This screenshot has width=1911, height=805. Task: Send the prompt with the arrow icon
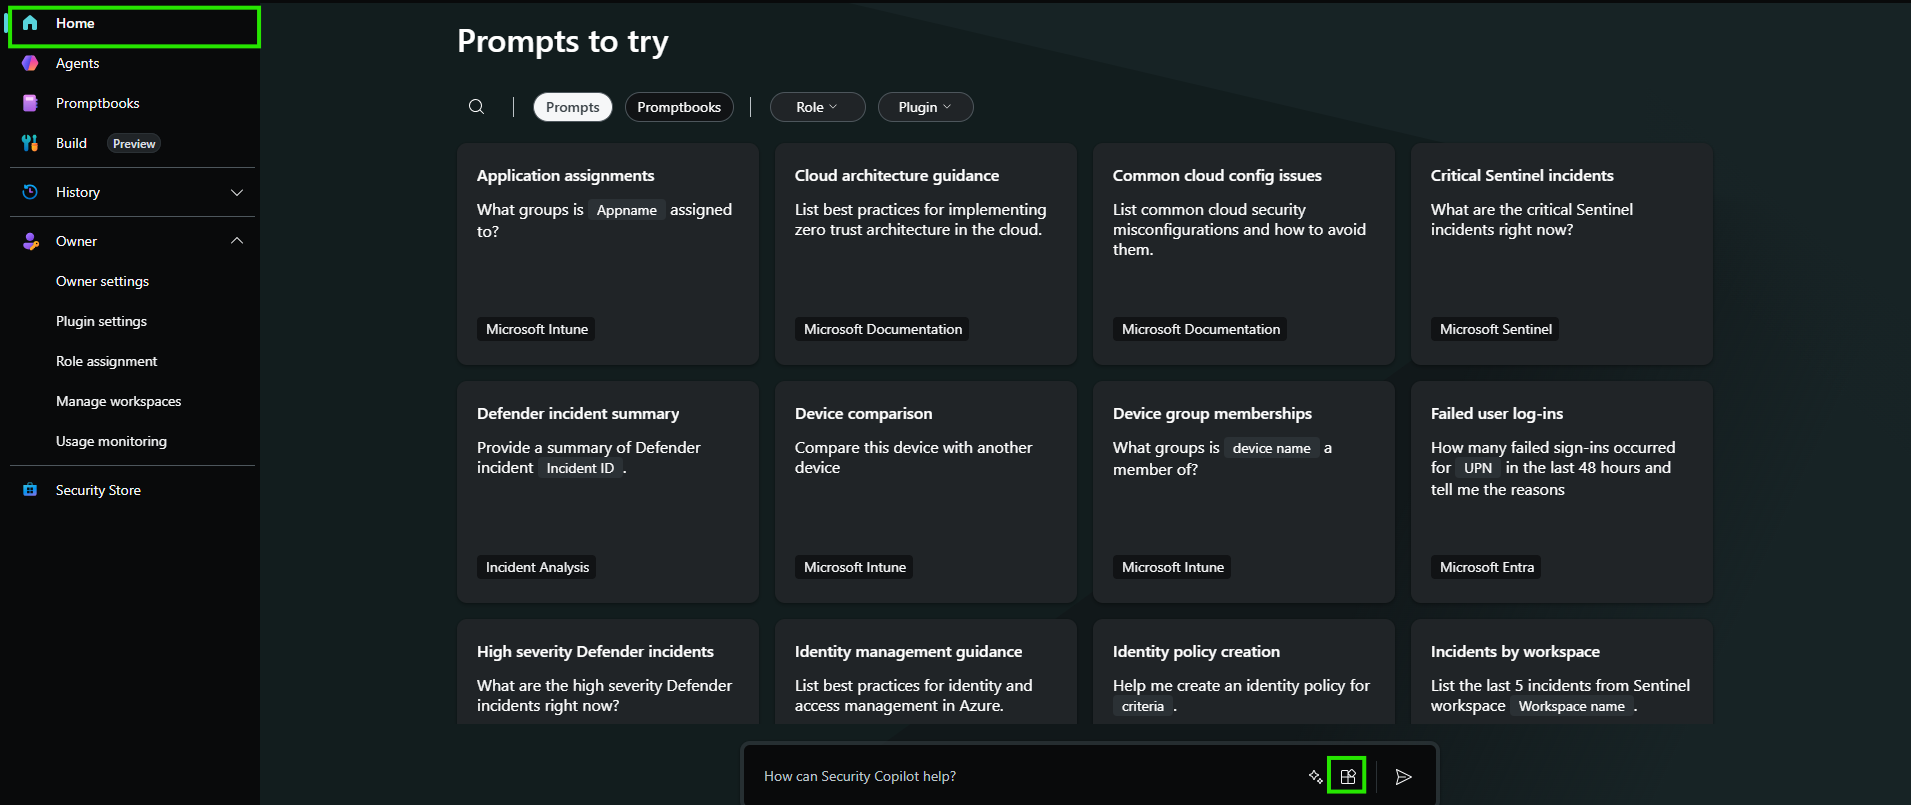[1404, 777]
